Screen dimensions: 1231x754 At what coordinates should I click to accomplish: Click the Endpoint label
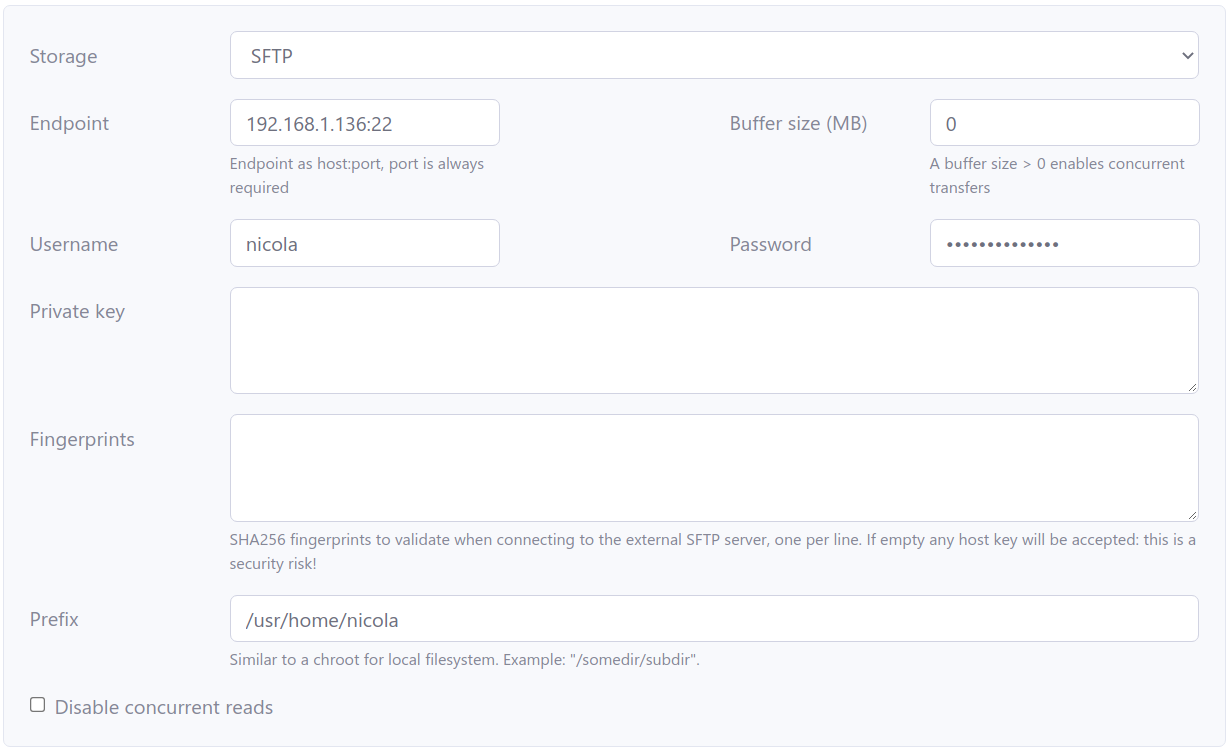69,122
